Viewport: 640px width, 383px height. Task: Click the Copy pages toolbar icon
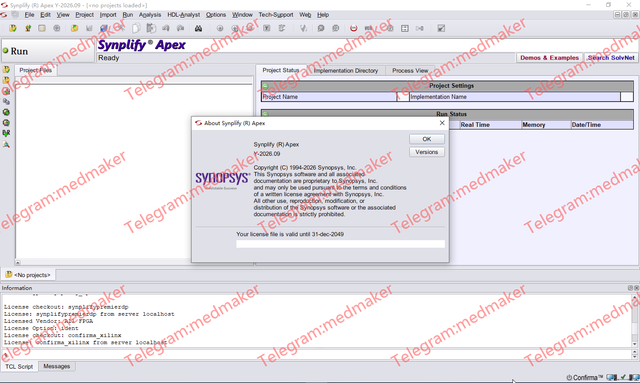pos(136,28)
